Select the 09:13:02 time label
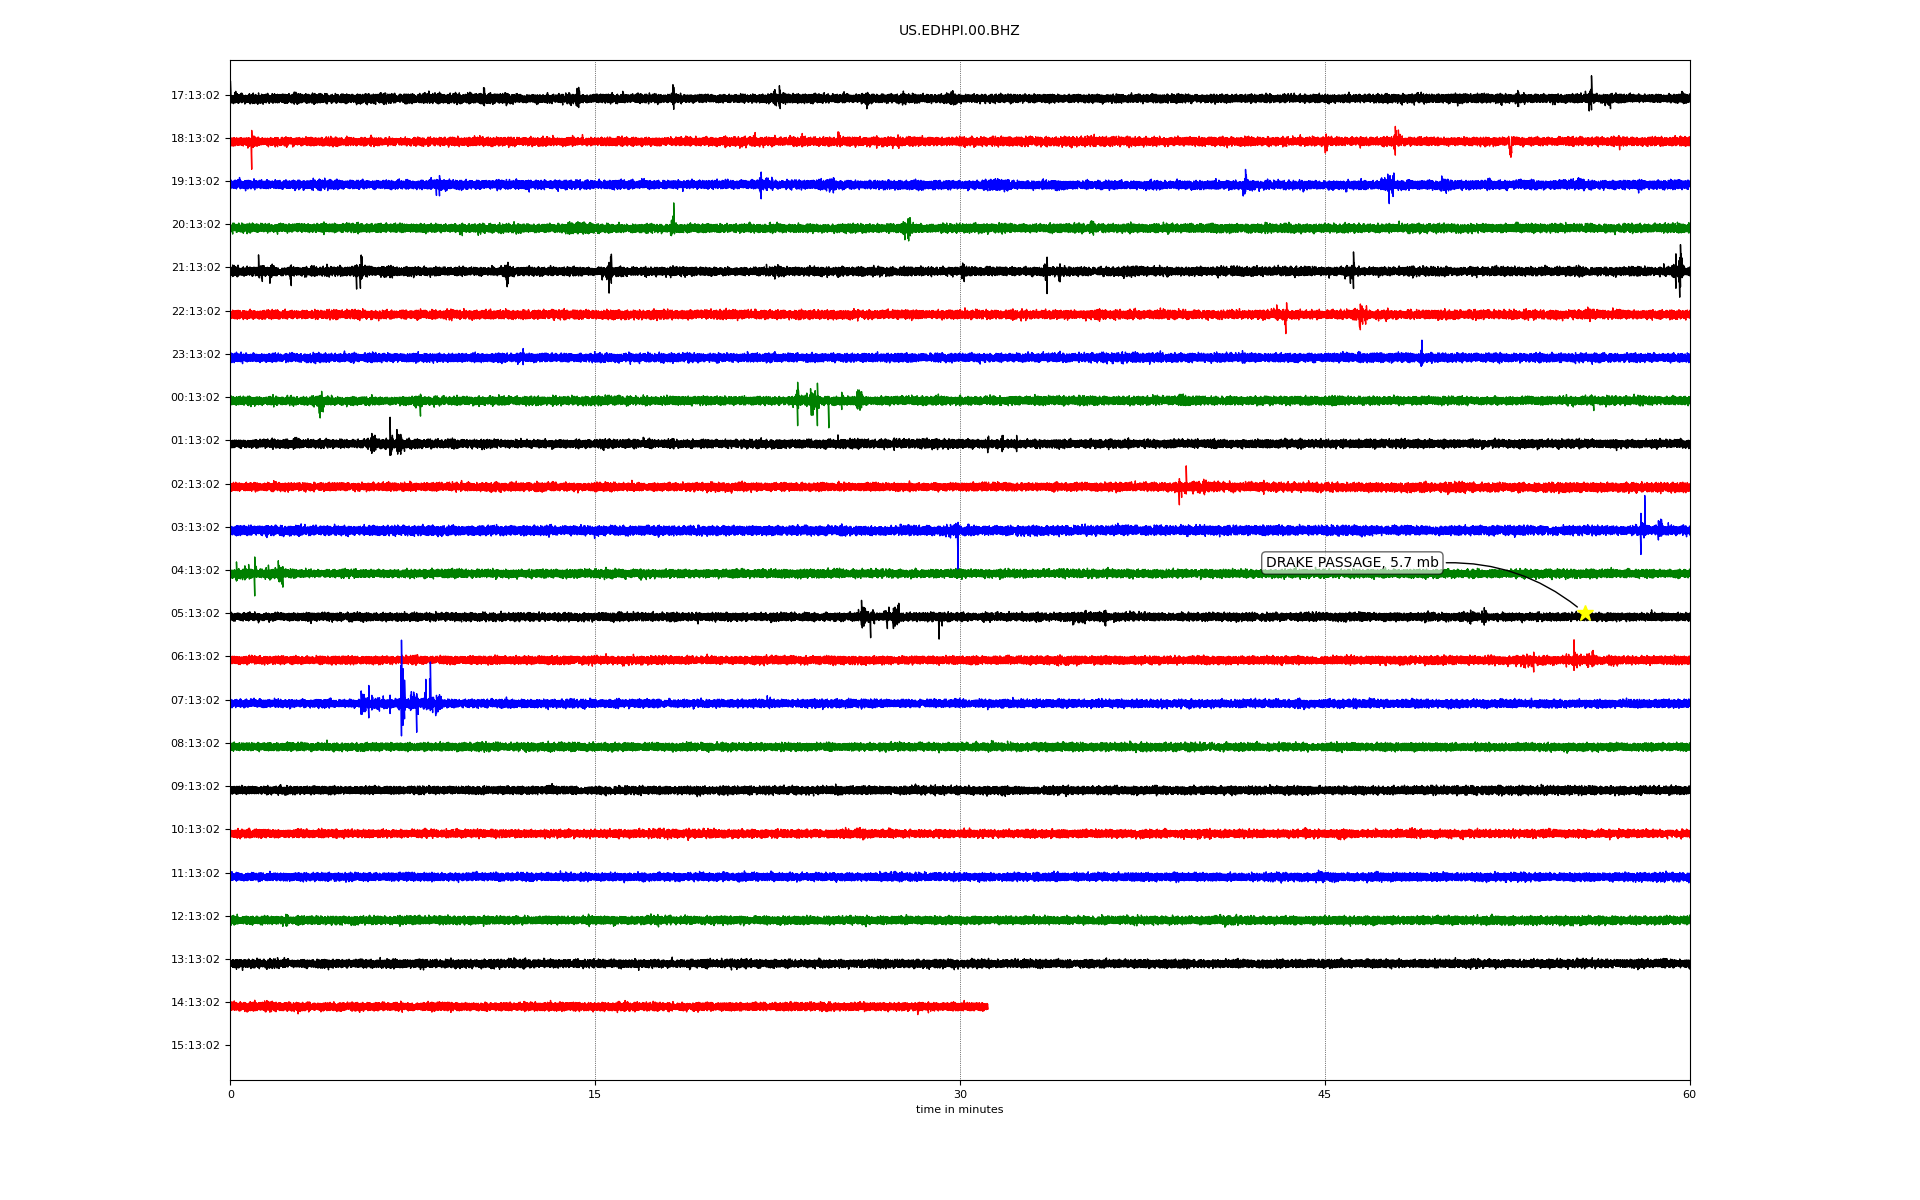 tap(195, 787)
